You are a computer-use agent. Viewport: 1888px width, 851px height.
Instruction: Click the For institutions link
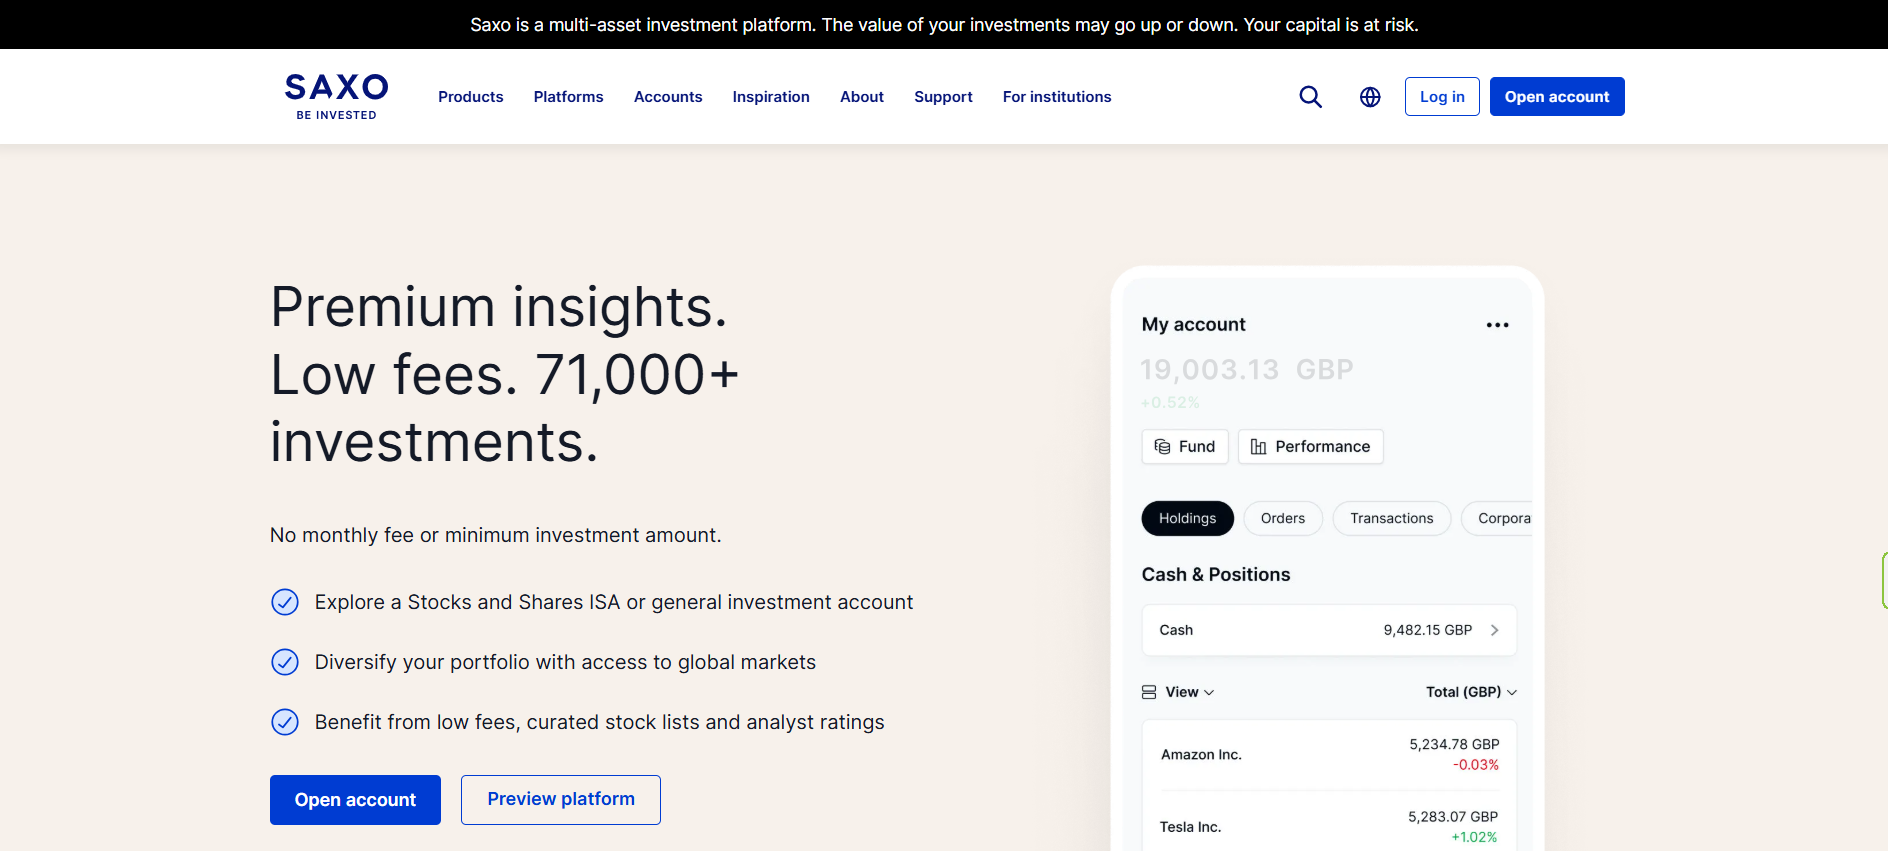(1056, 97)
